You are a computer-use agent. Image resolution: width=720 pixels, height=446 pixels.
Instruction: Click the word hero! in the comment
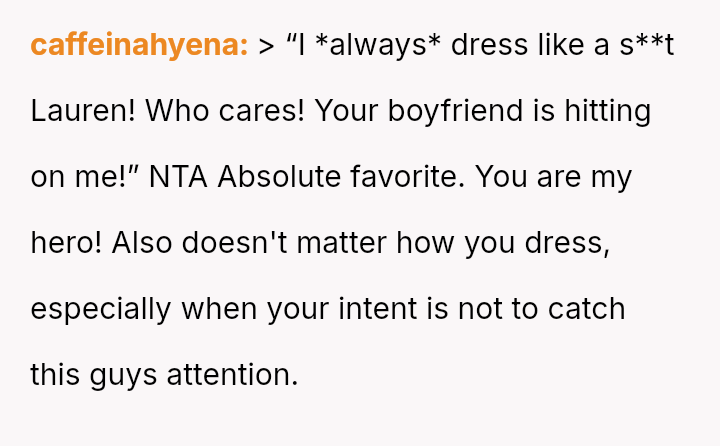pos(66,243)
